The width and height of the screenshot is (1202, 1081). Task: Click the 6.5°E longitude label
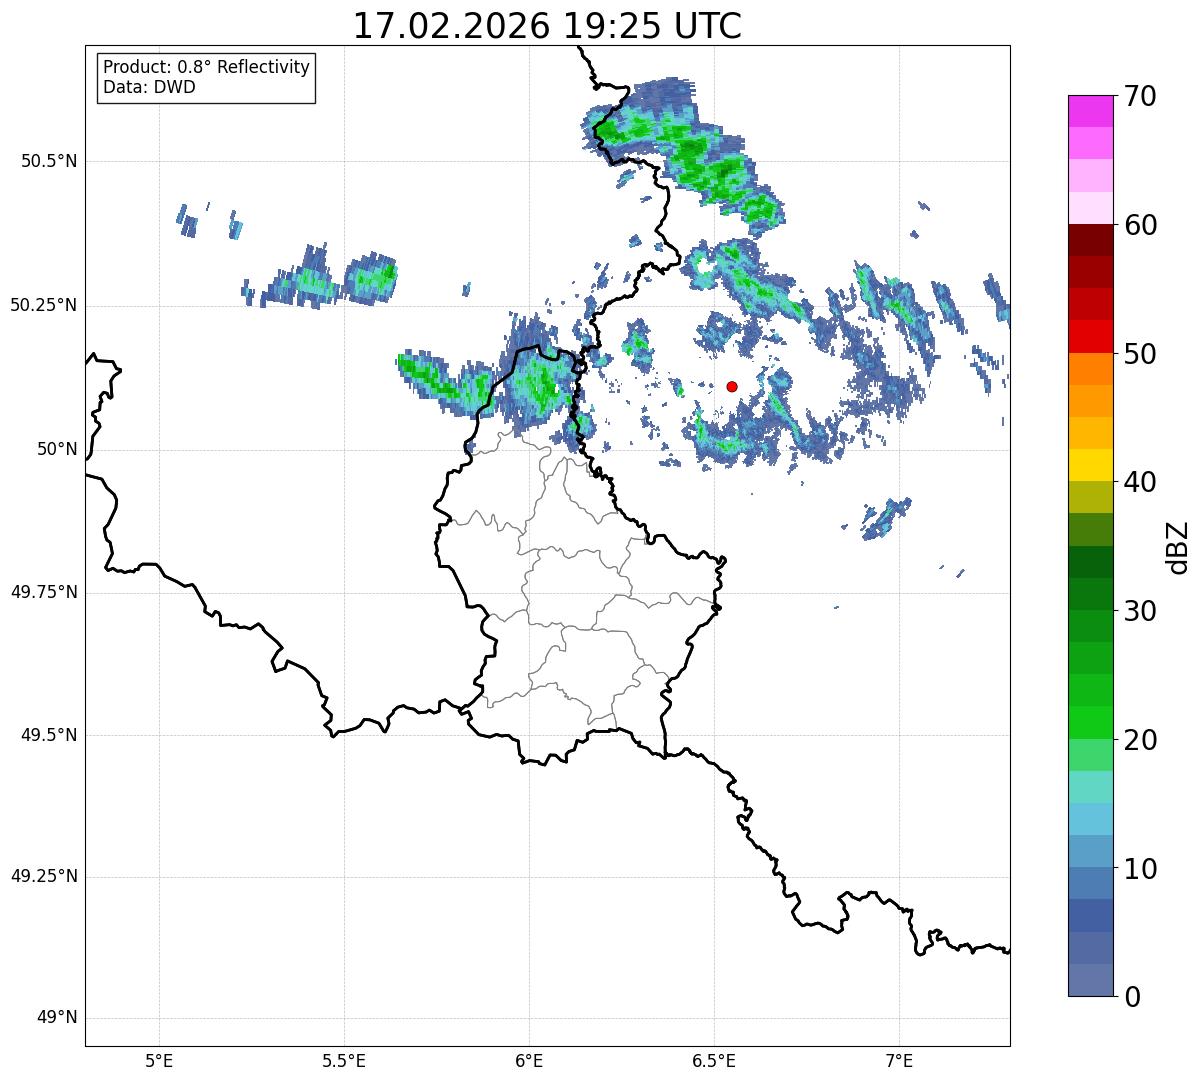(x=714, y=1060)
